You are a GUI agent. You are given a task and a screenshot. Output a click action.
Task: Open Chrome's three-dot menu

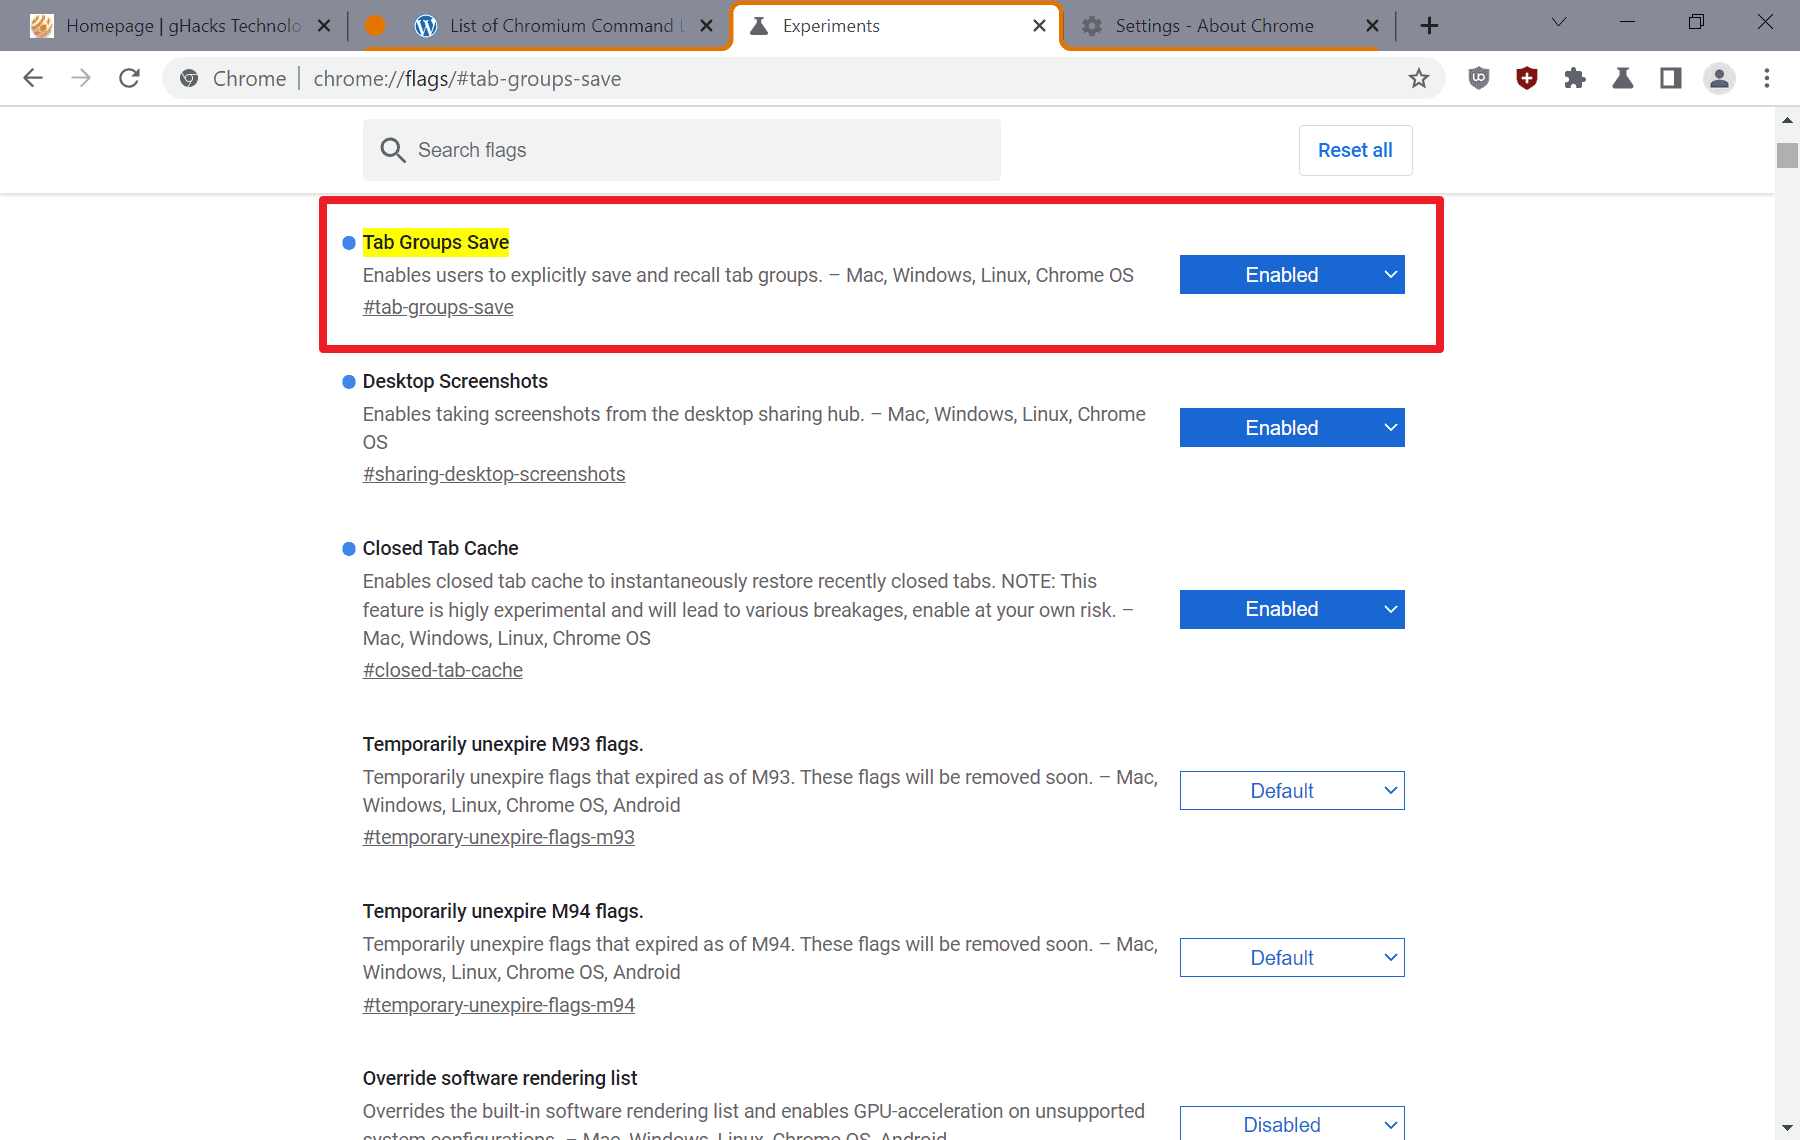pyautogui.click(x=1767, y=78)
